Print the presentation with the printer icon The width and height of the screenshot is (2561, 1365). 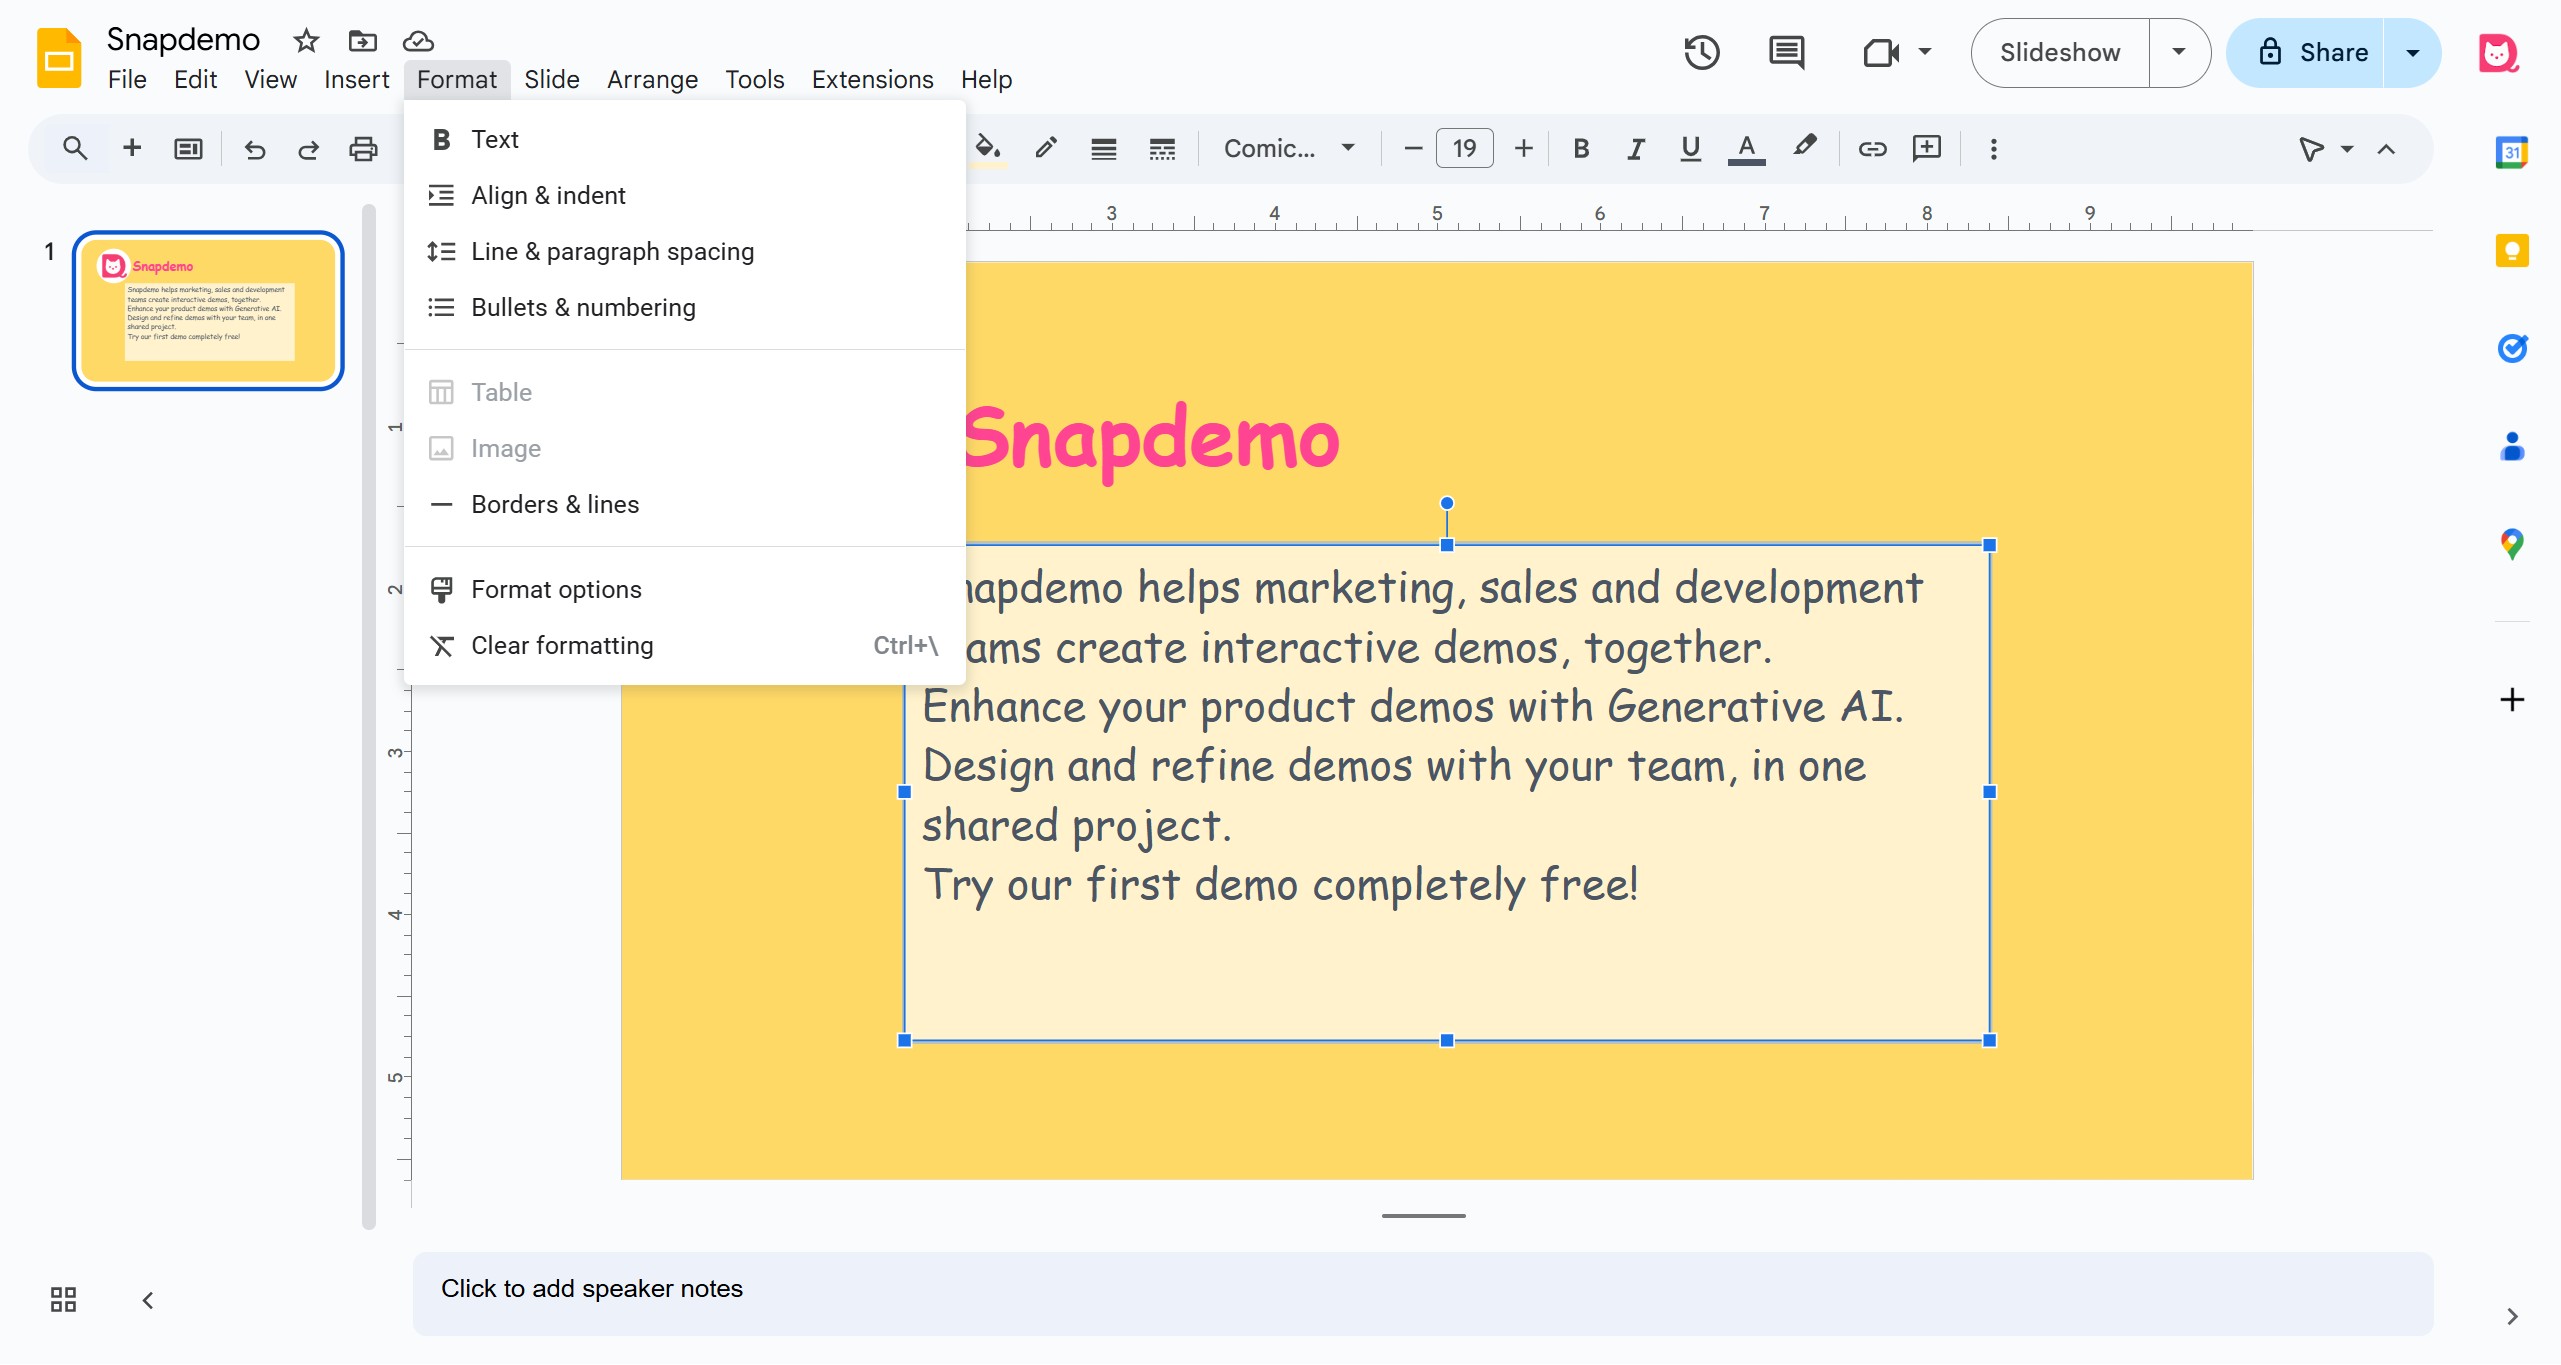363,149
